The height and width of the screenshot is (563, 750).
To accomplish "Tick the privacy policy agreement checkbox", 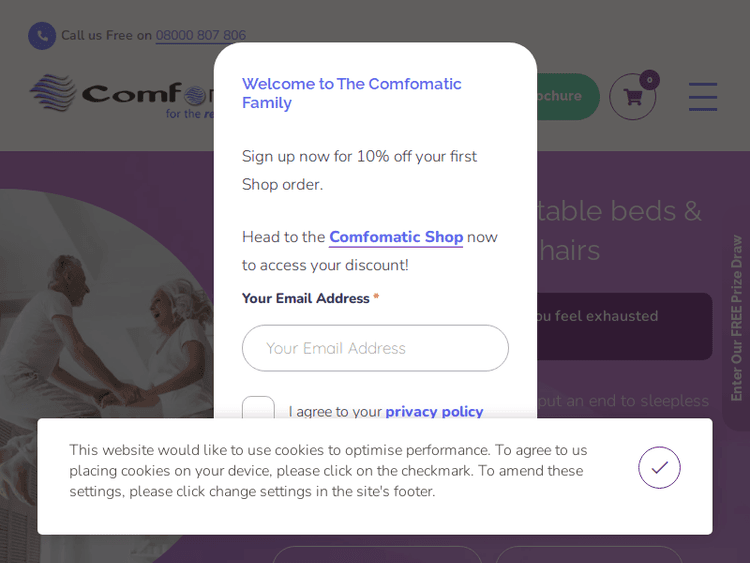I will tap(258, 410).
